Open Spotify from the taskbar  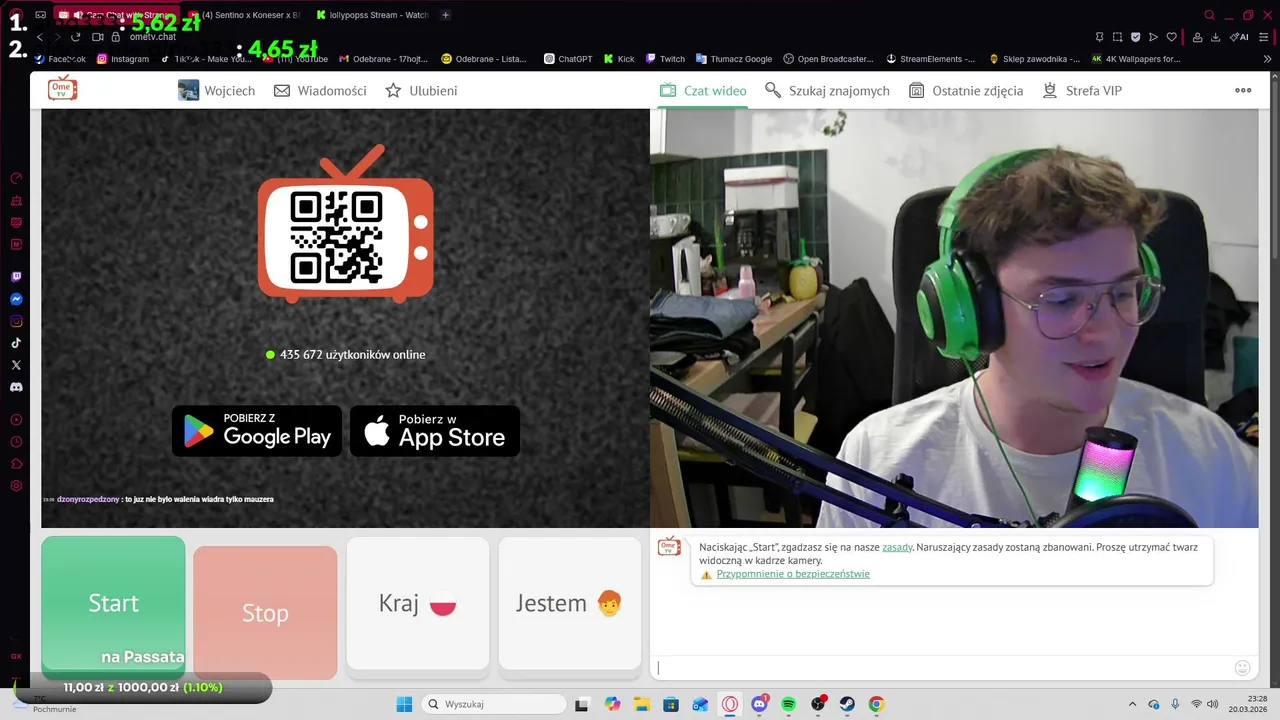[788, 704]
